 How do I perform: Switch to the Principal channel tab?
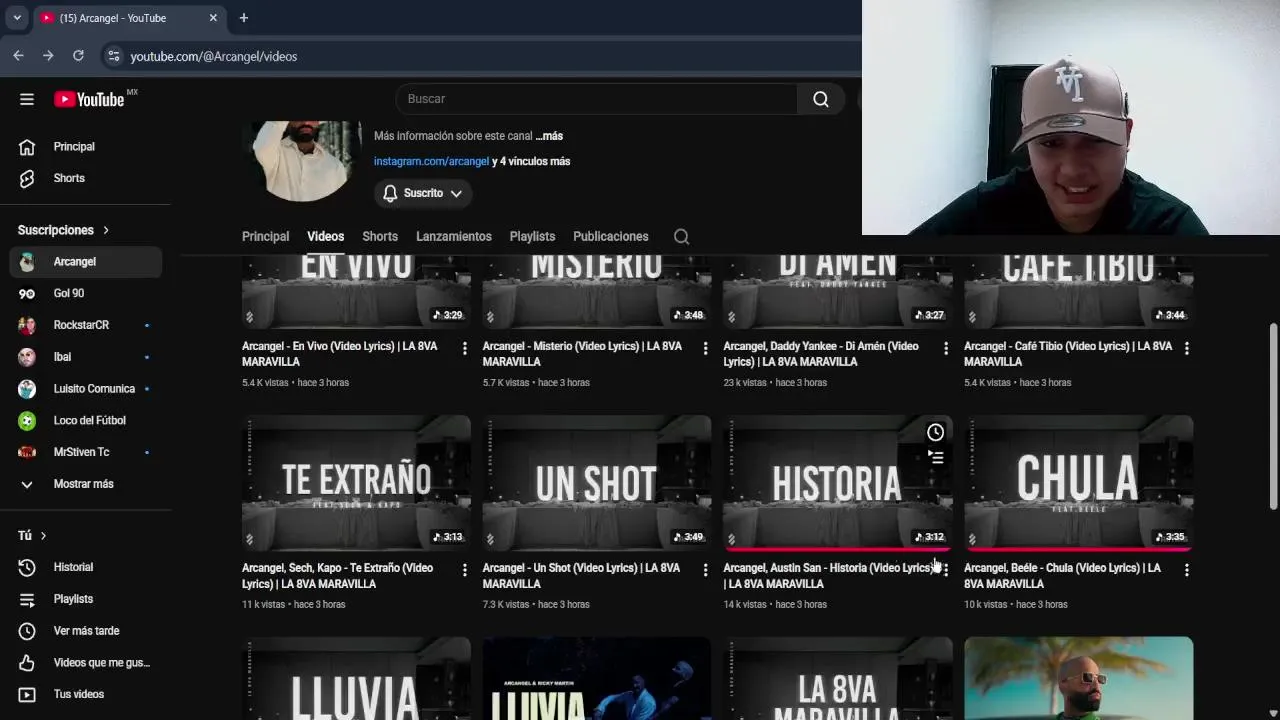tap(265, 237)
